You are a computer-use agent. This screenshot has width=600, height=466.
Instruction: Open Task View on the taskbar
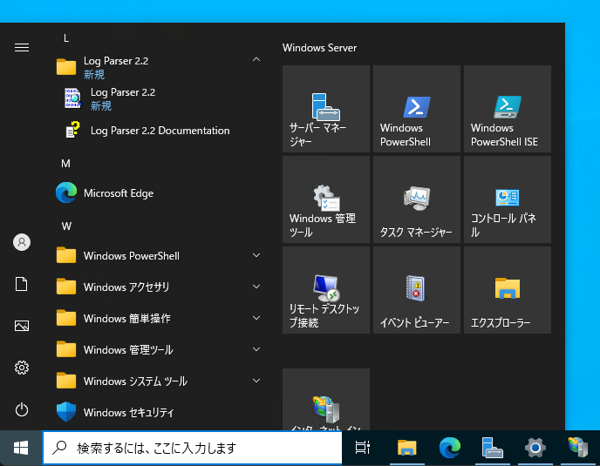point(362,447)
